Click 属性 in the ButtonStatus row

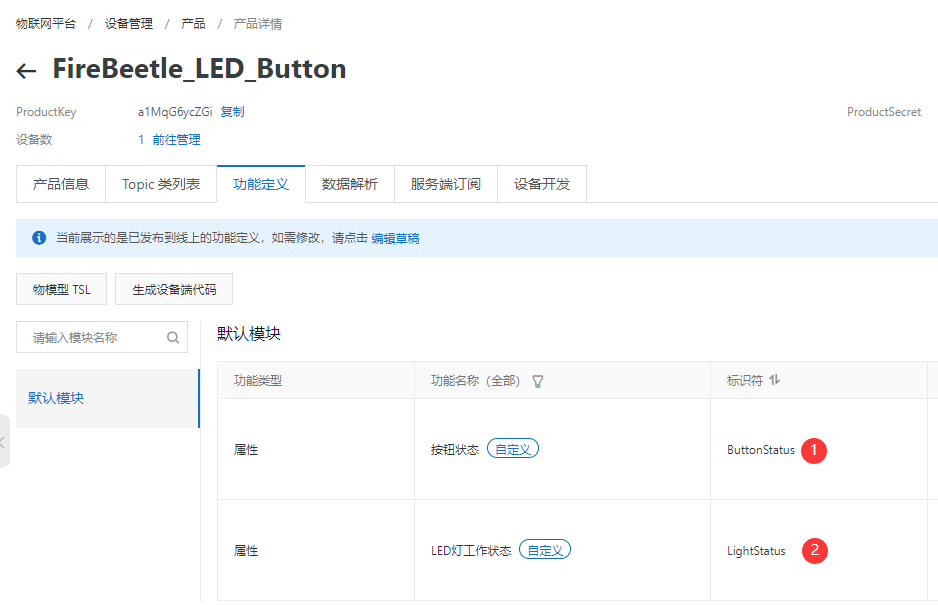(246, 450)
